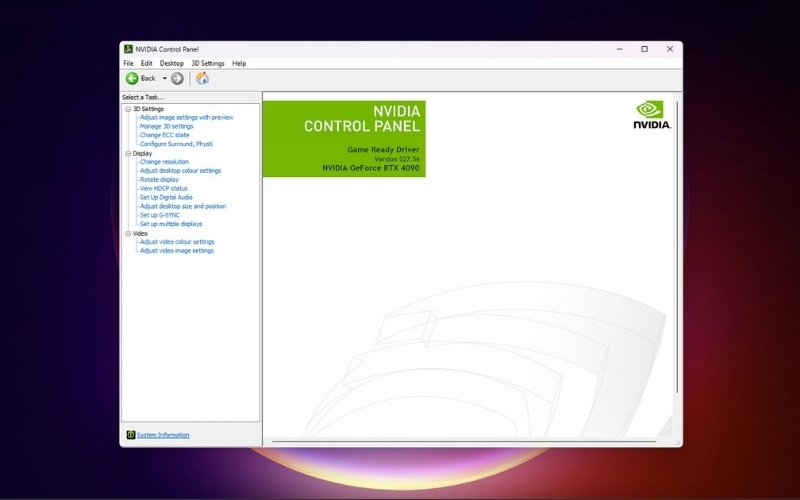The width and height of the screenshot is (800, 500).
Task: Open the Desktop menu
Action: (x=171, y=63)
